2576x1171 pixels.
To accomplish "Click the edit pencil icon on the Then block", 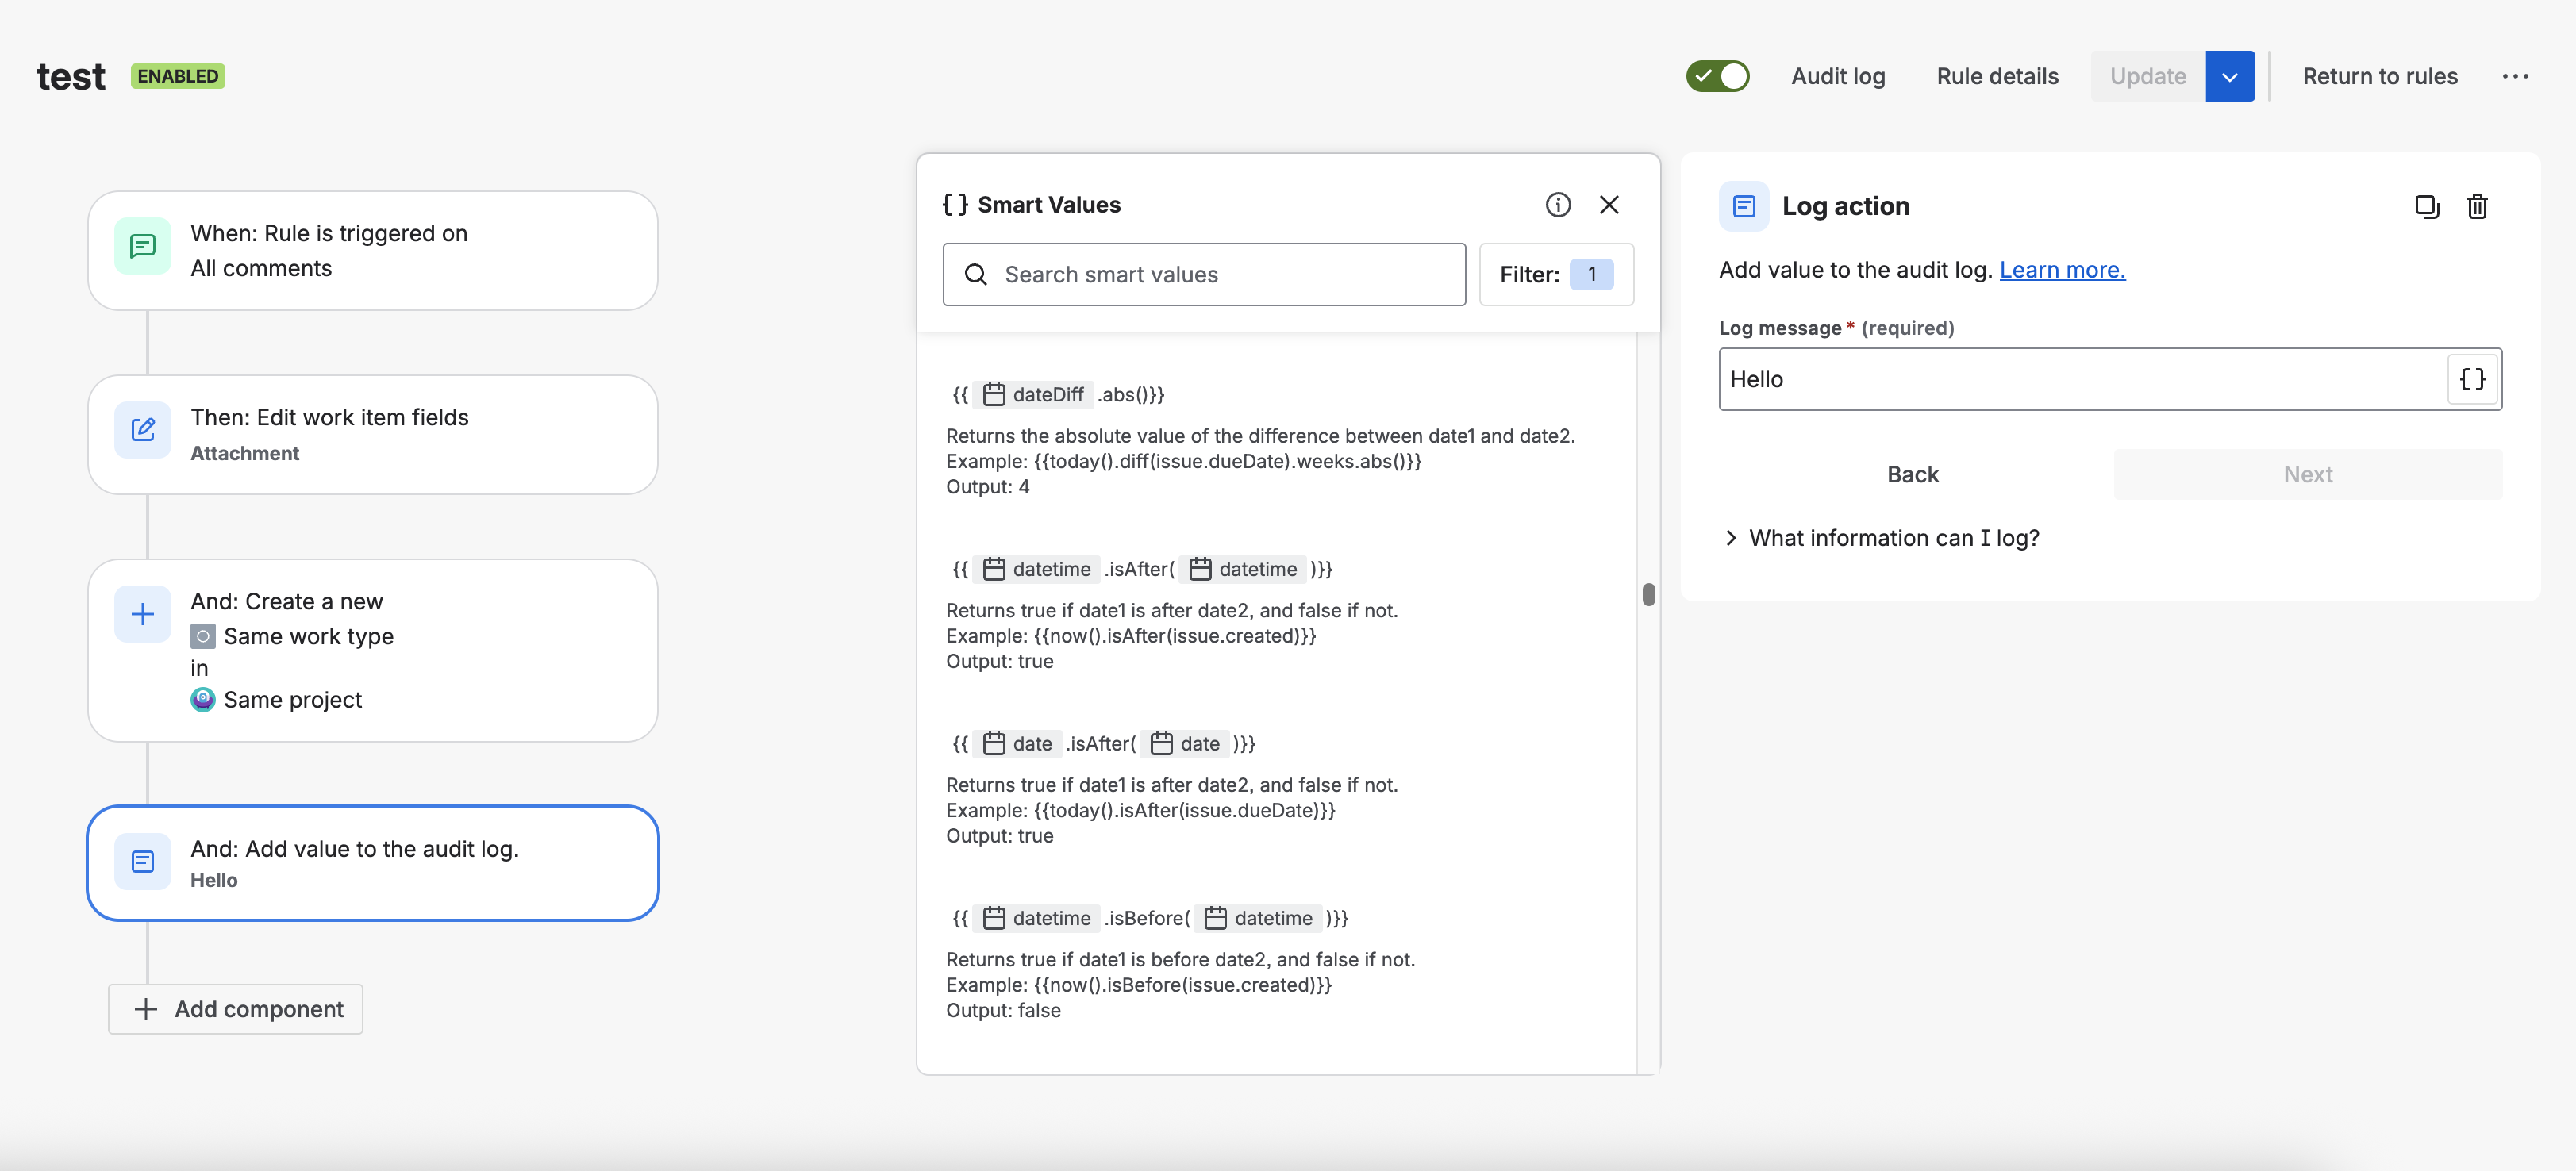I will [x=143, y=430].
